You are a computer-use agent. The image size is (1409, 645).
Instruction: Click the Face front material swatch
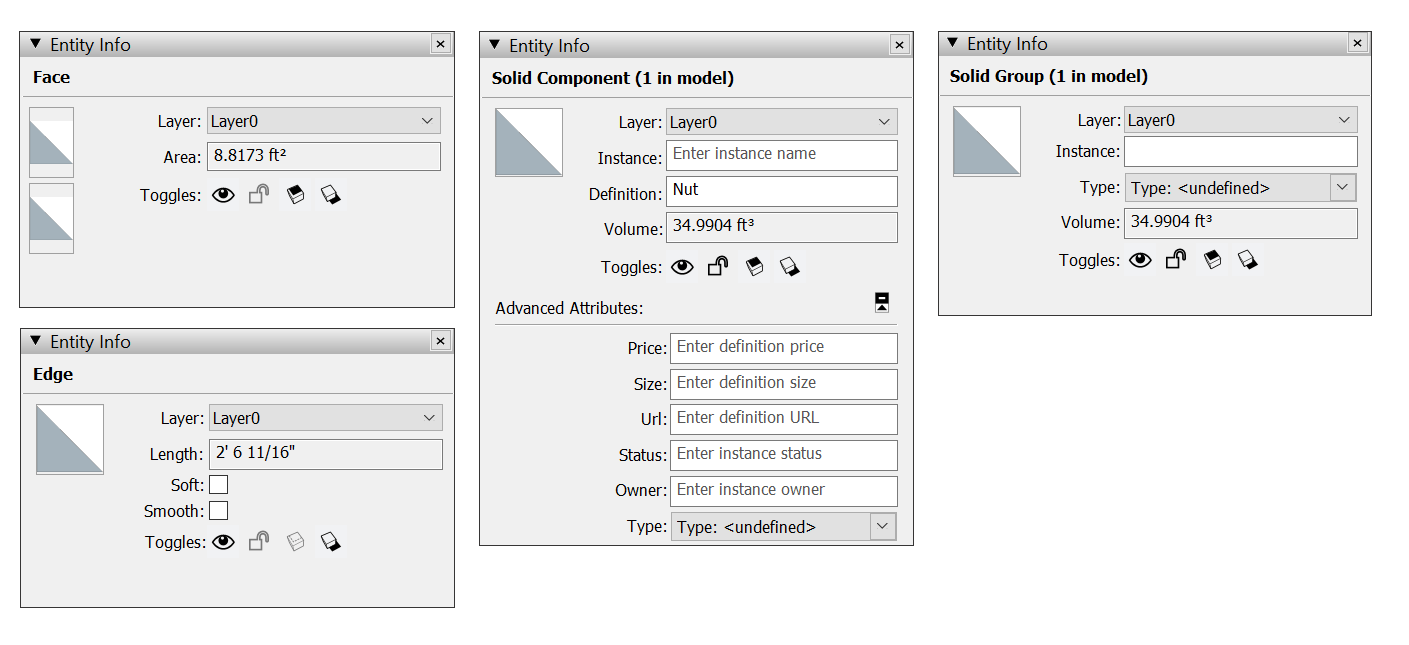(x=51, y=142)
